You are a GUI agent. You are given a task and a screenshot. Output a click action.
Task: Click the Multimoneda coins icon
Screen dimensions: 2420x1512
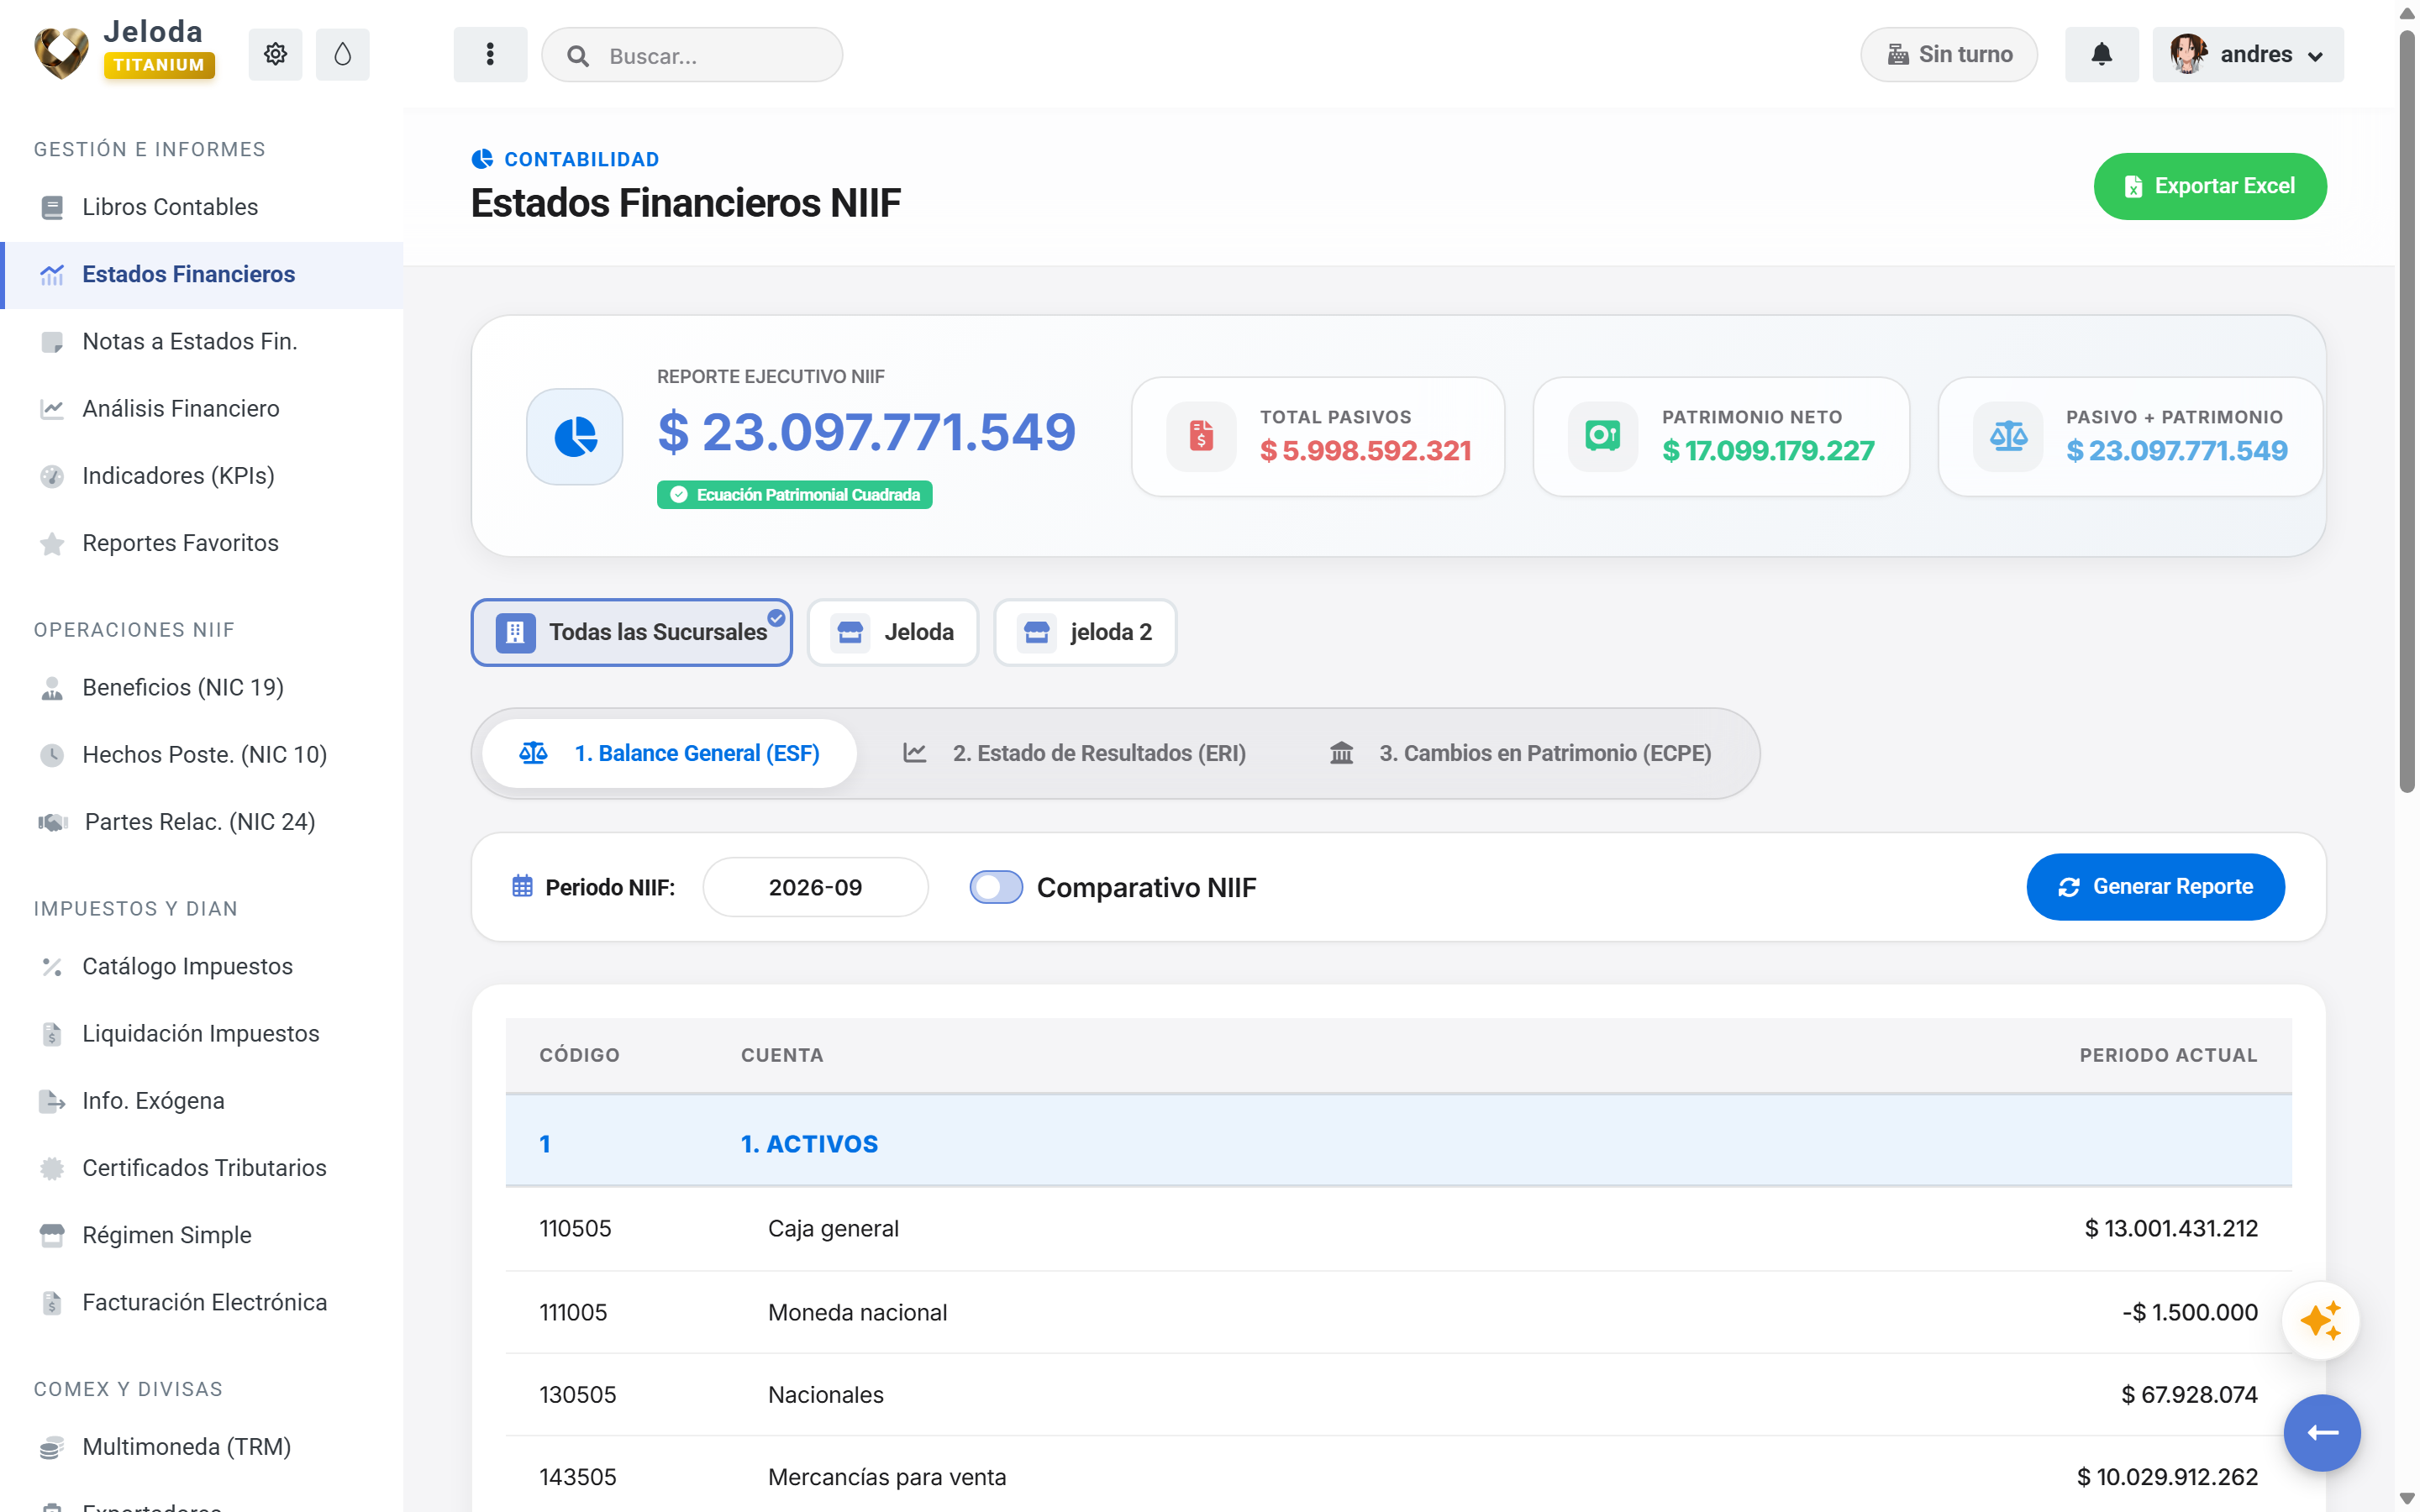[52, 1447]
